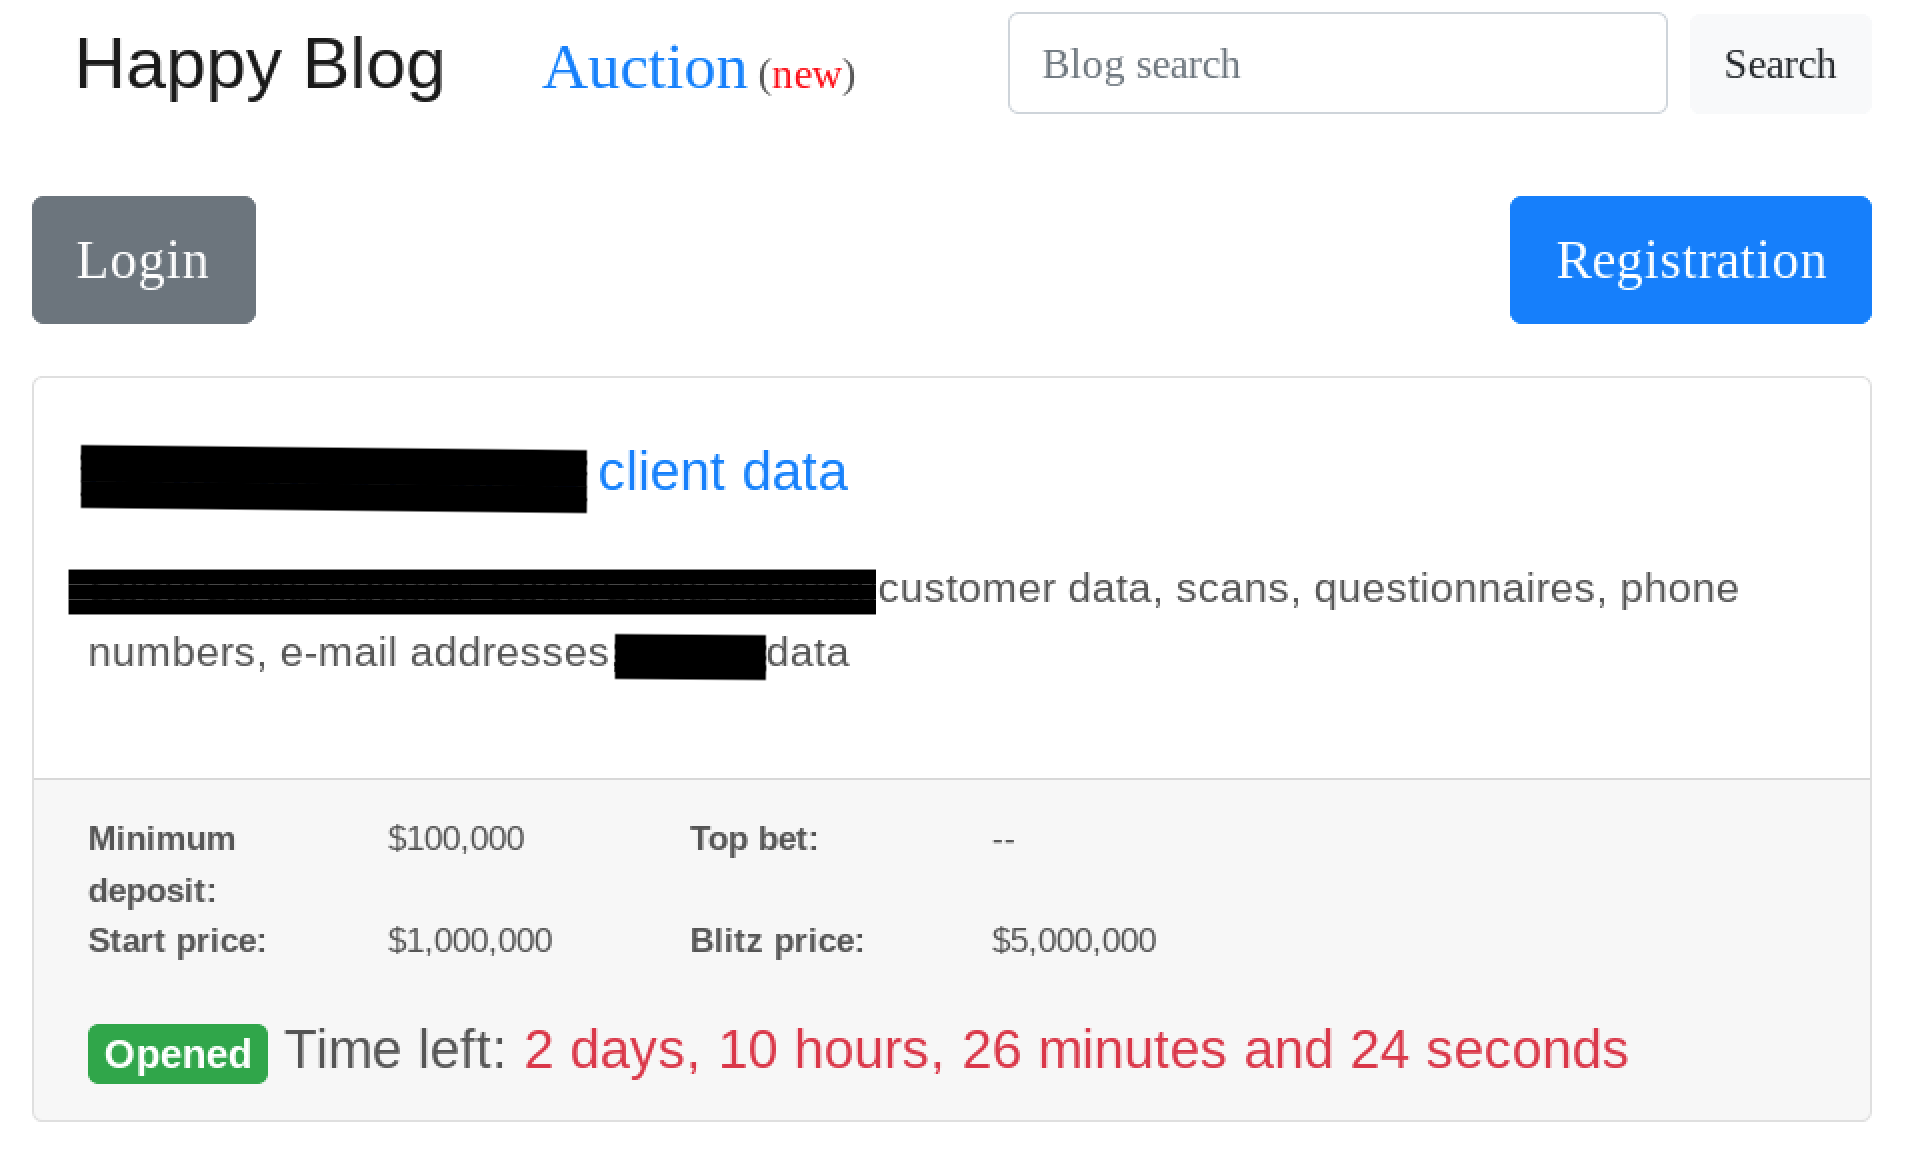Open the blue Registration button
Image resolution: width=1912 pixels, height=1158 pixels.
1690,260
